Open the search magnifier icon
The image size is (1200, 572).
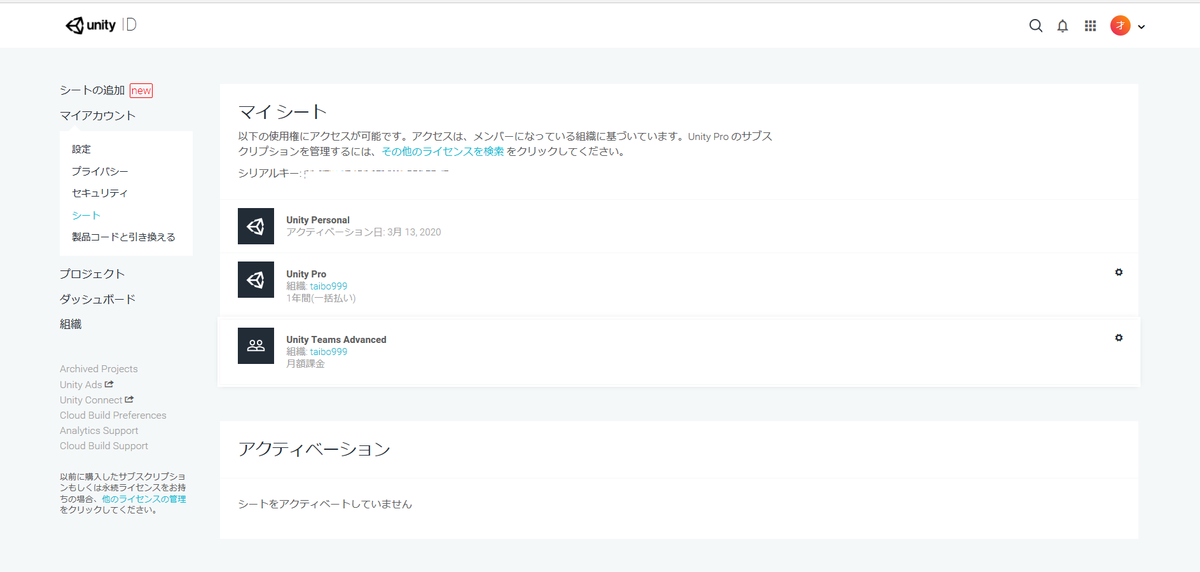[1036, 26]
